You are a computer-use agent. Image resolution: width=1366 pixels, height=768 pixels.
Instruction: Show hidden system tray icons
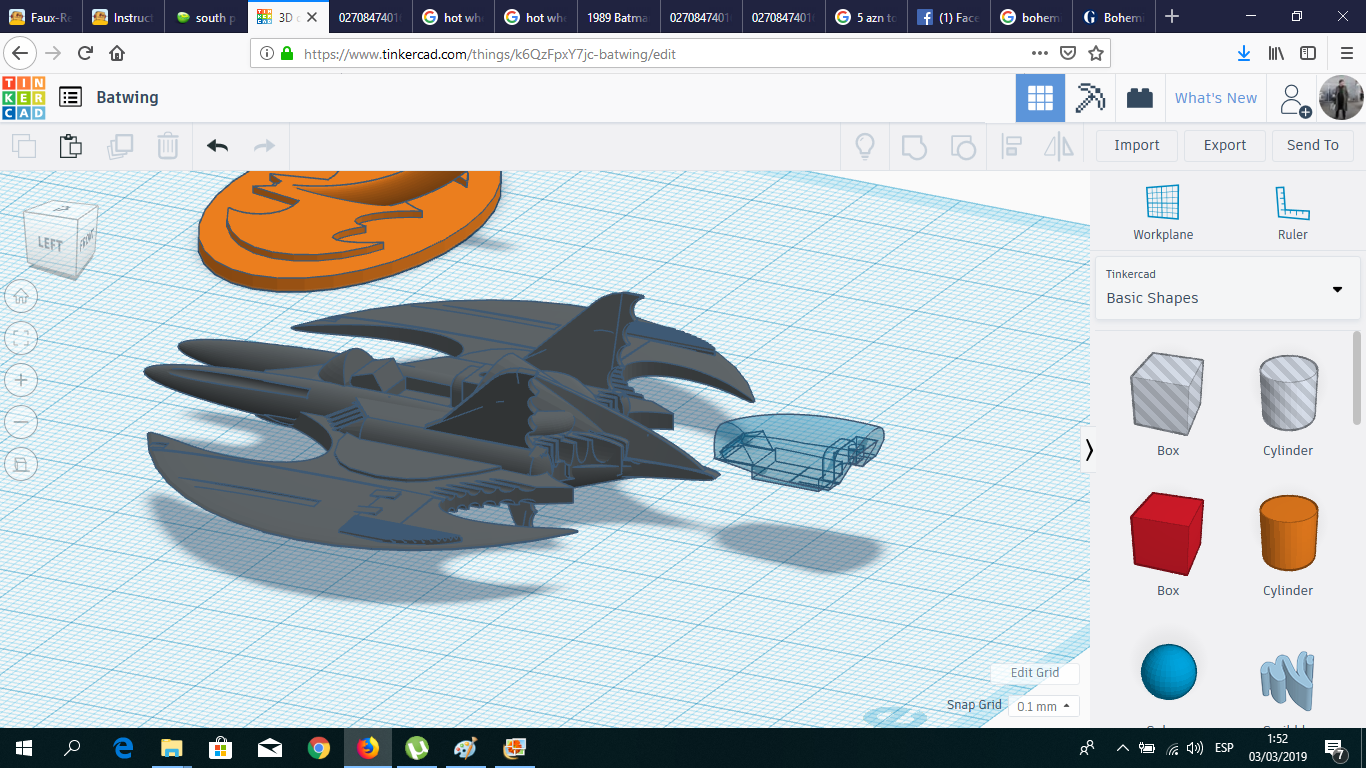pyautogui.click(x=1123, y=748)
